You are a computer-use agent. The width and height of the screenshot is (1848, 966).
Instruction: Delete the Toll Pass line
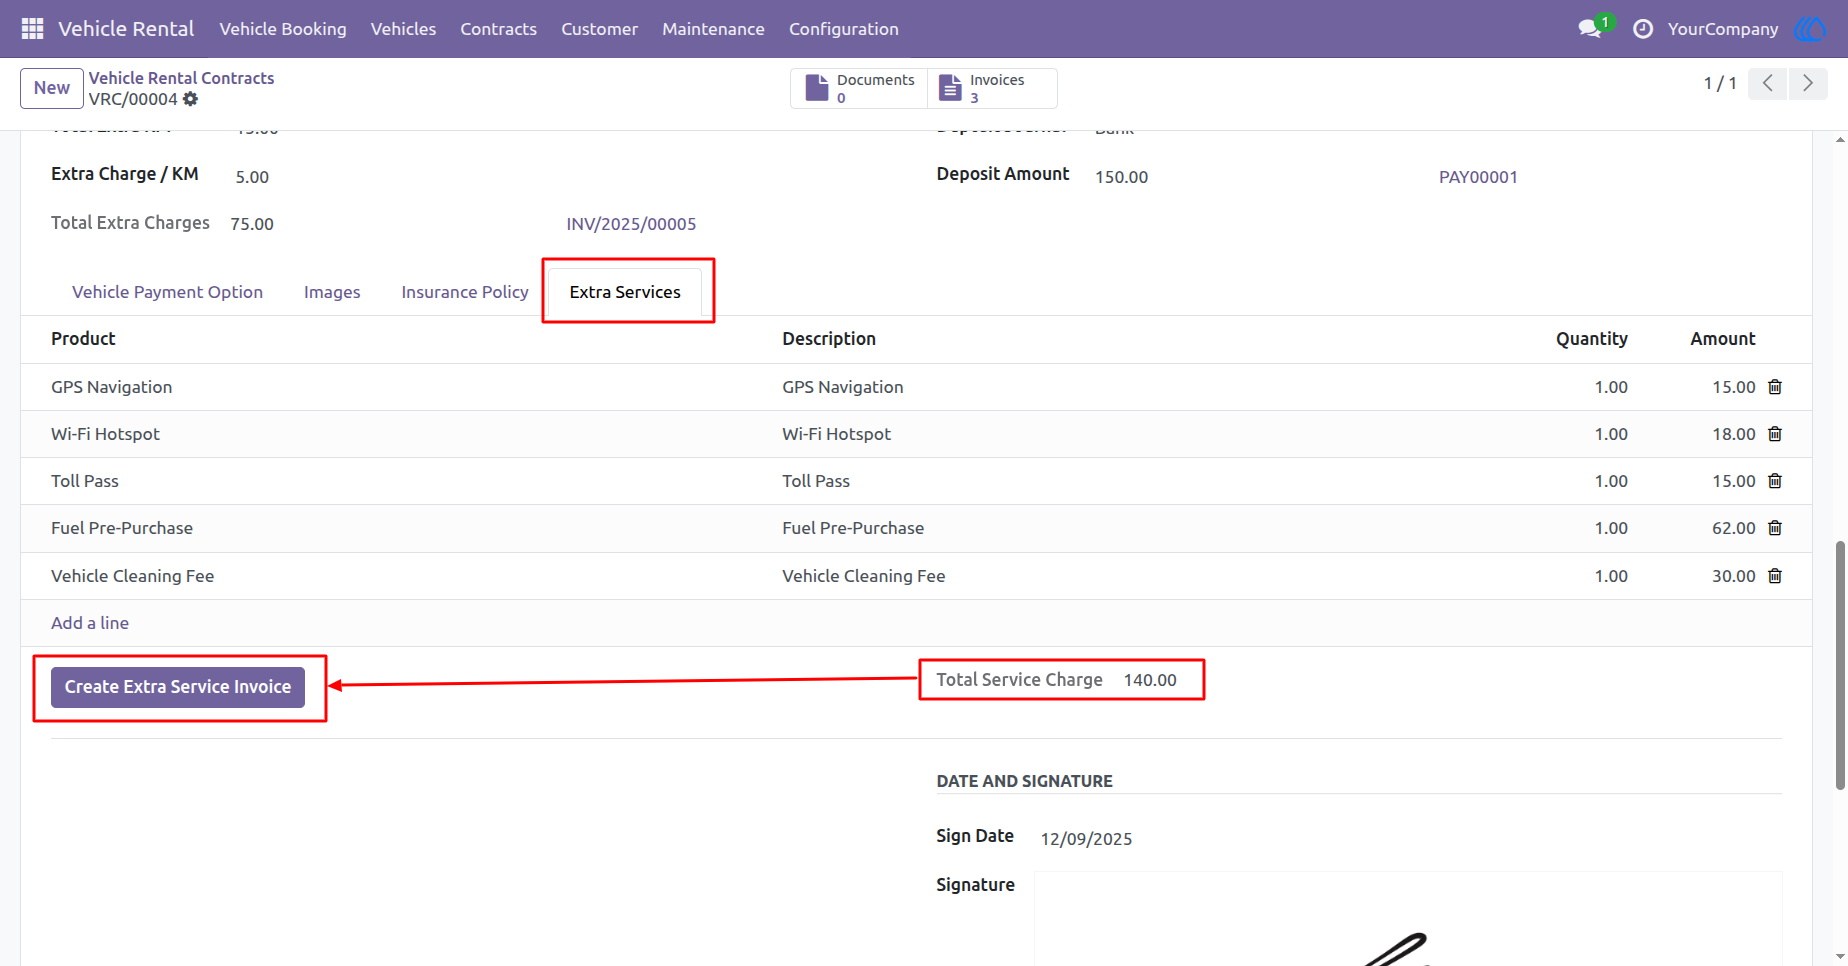(x=1775, y=481)
